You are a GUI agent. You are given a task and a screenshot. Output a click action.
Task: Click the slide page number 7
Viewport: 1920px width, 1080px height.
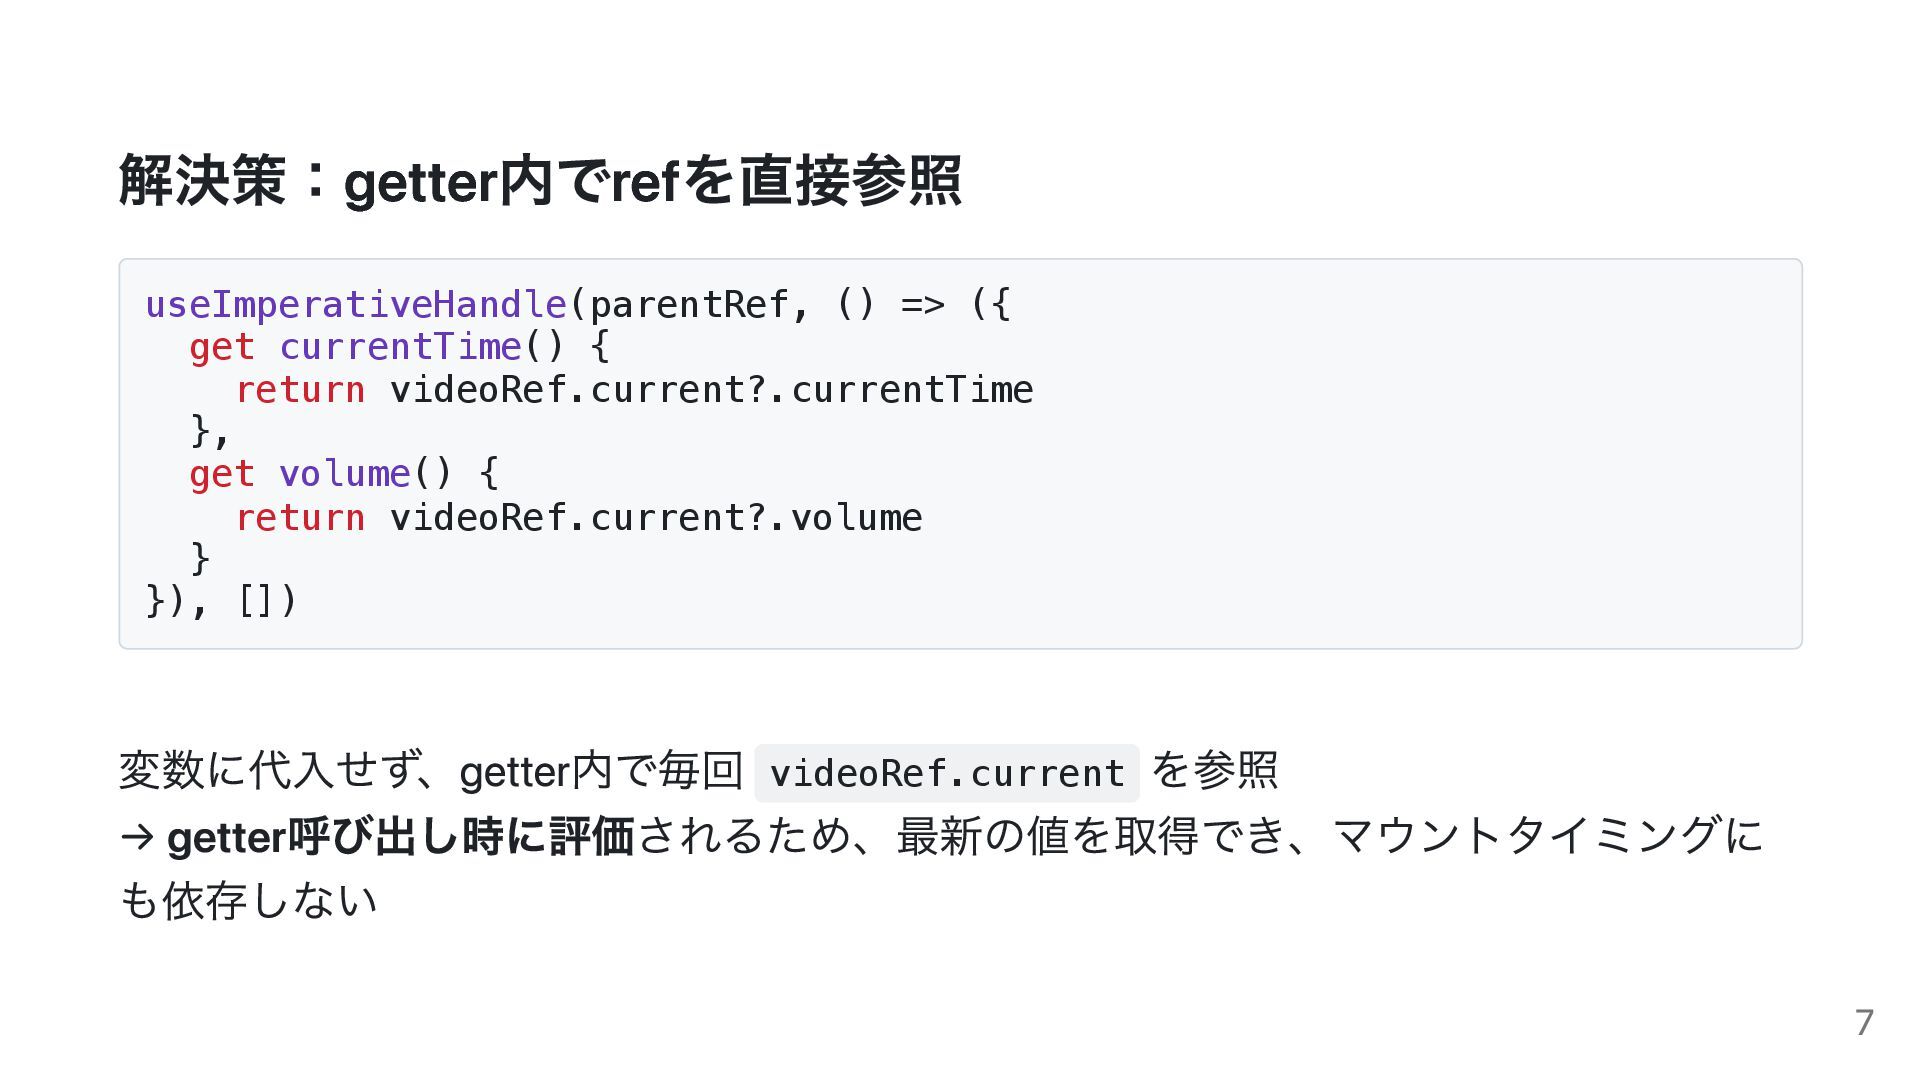click(1864, 1023)
